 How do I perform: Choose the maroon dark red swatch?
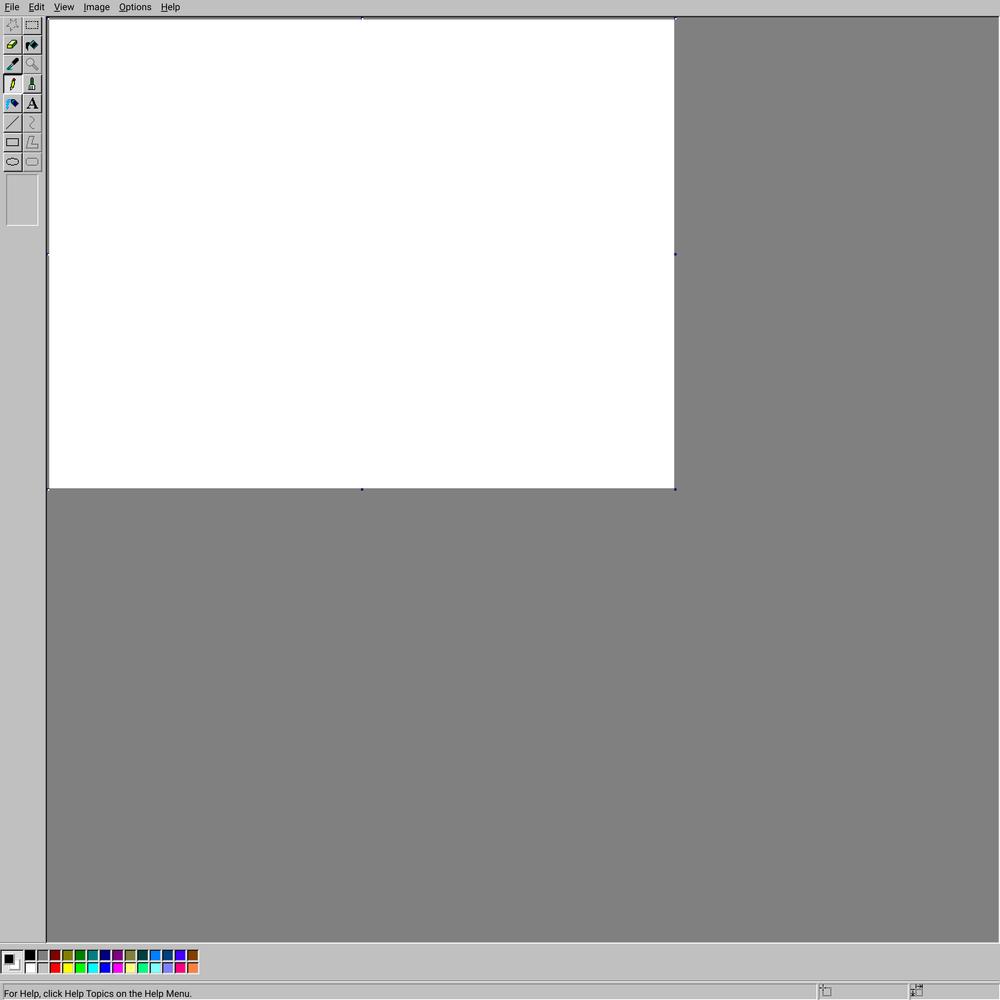[55, 955]
